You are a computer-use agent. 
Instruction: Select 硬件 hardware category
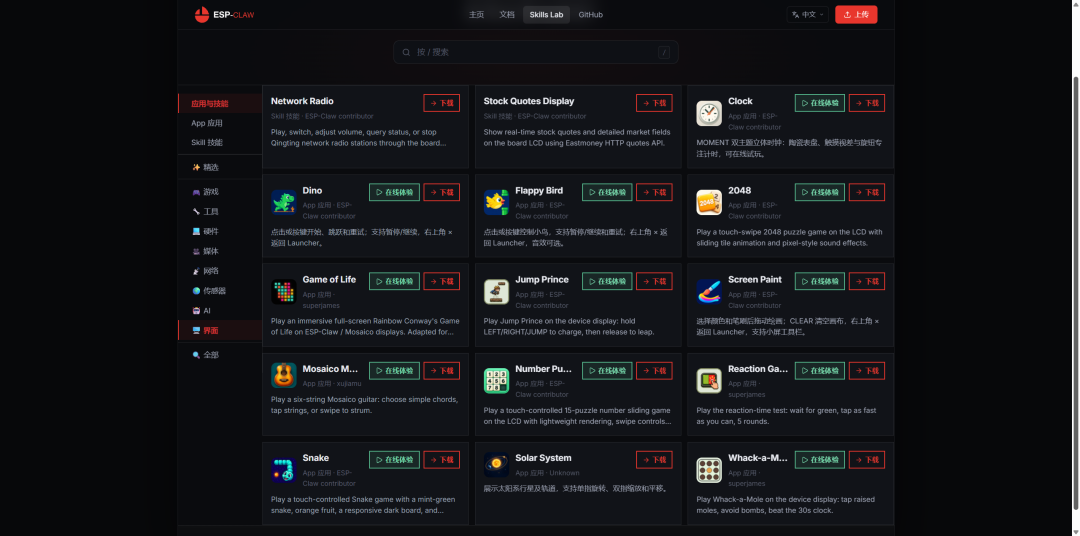[220, 231]
